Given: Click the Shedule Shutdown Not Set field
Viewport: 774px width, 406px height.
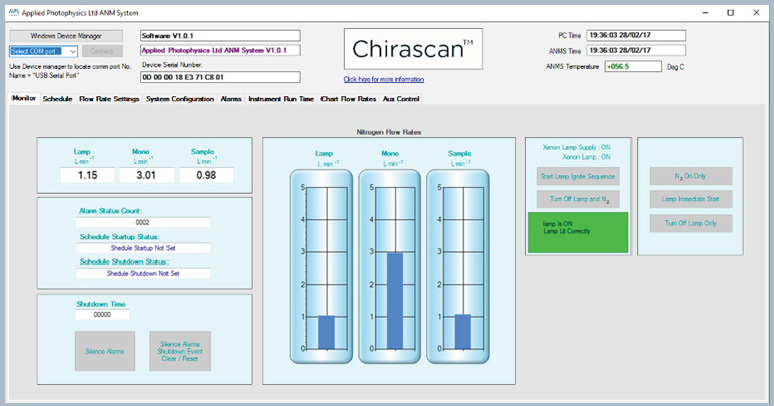Looking at the screenshot, I should [143, 273].
